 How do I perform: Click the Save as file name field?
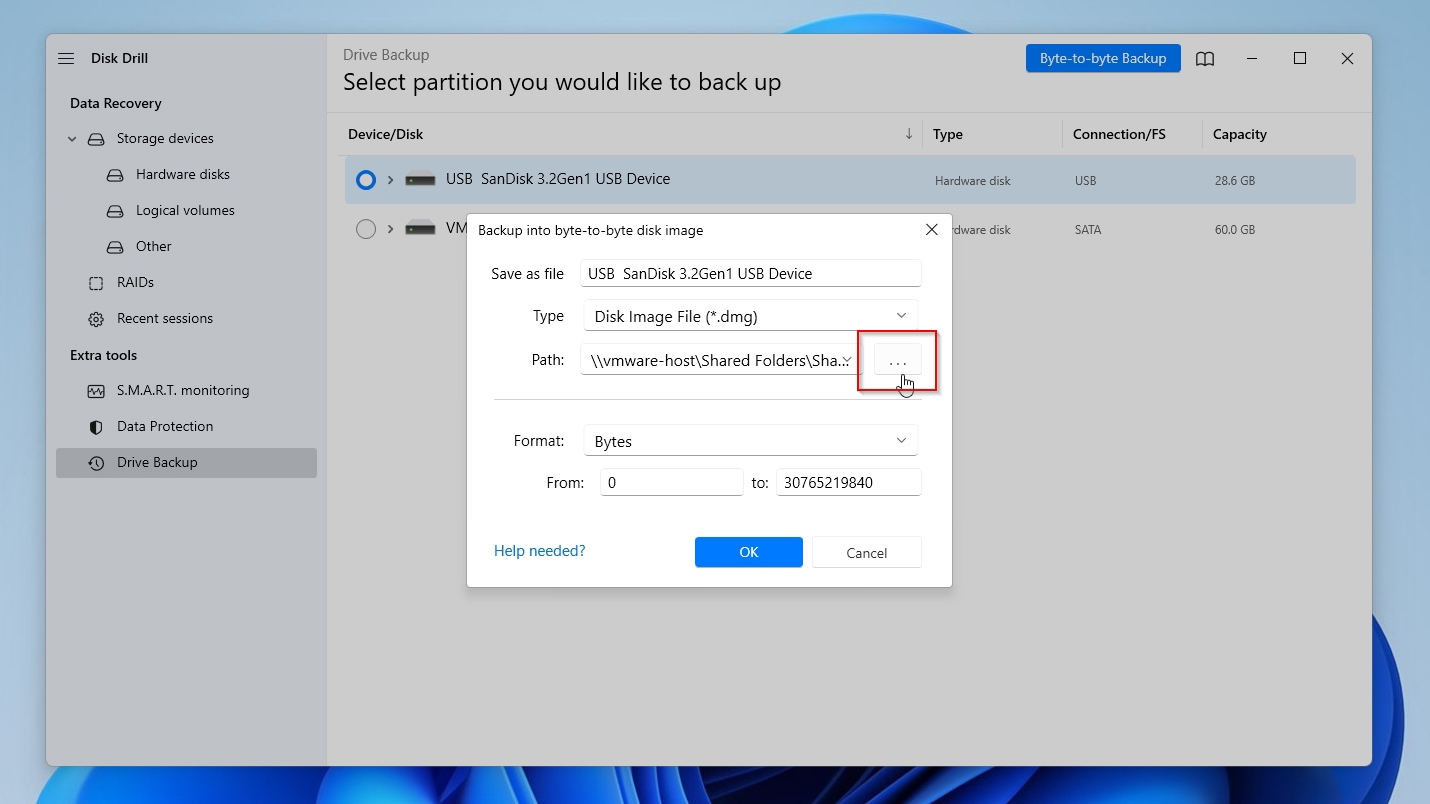(x=750, y=273)
